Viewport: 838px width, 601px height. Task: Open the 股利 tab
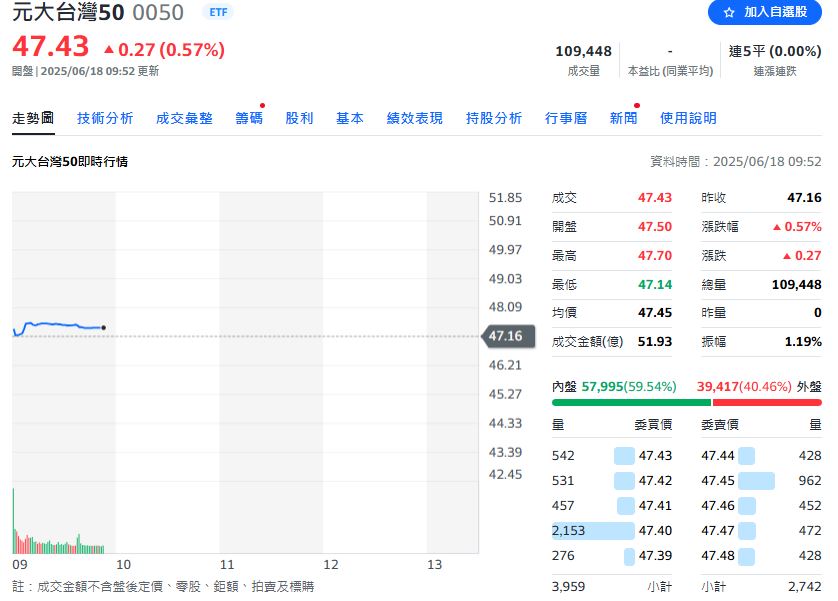[x=299, y=118]
